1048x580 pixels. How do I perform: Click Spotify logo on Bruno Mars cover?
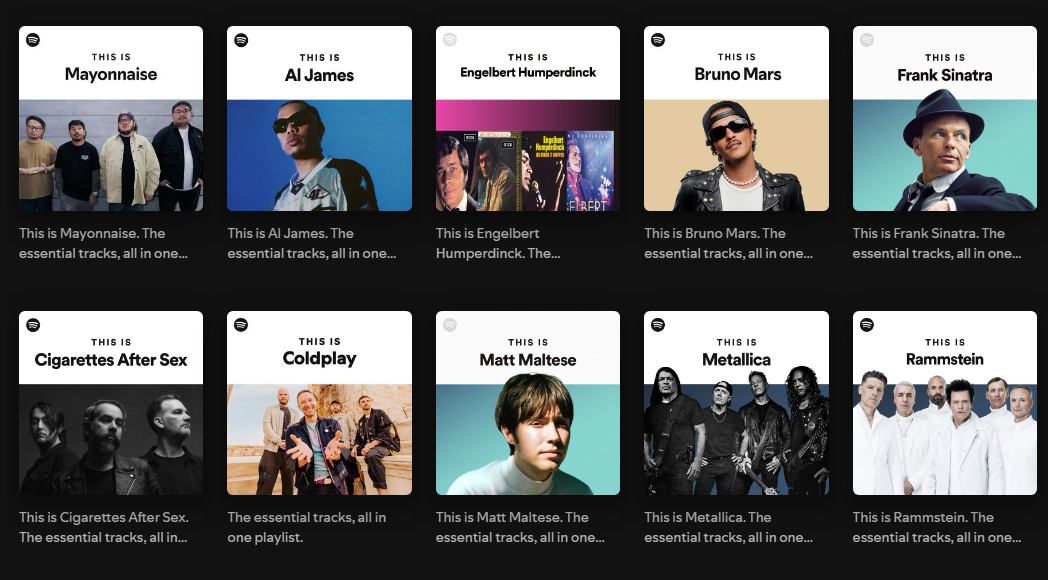(x=658, y=40)
